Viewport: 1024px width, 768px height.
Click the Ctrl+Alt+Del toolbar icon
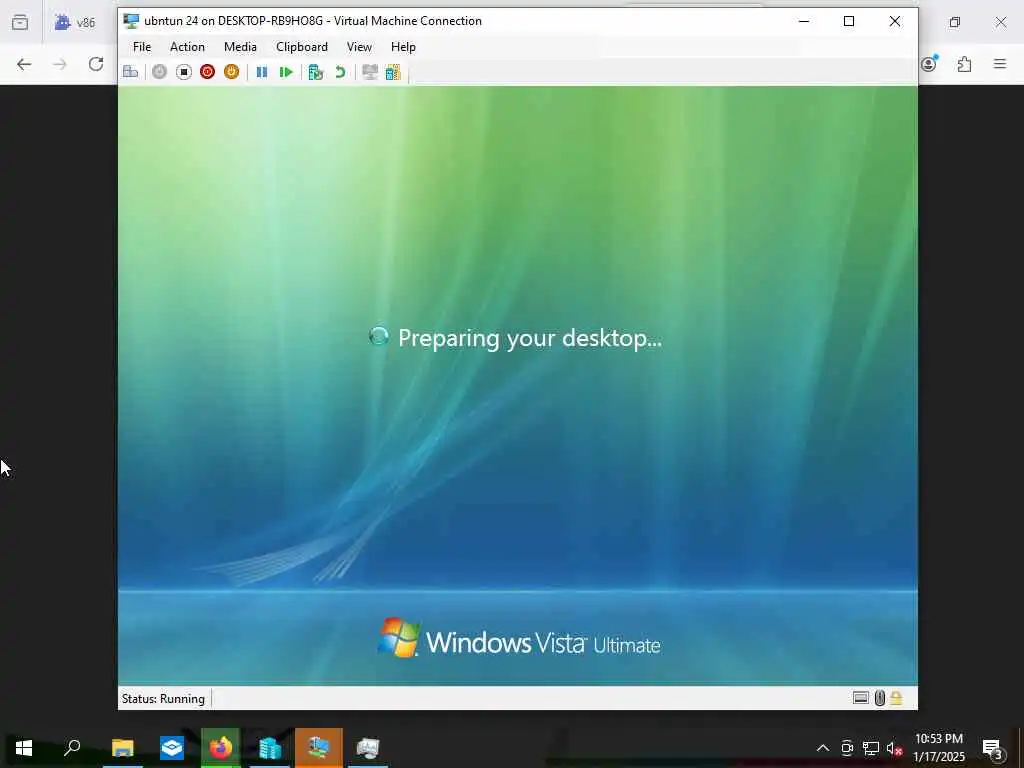(131, 72)
